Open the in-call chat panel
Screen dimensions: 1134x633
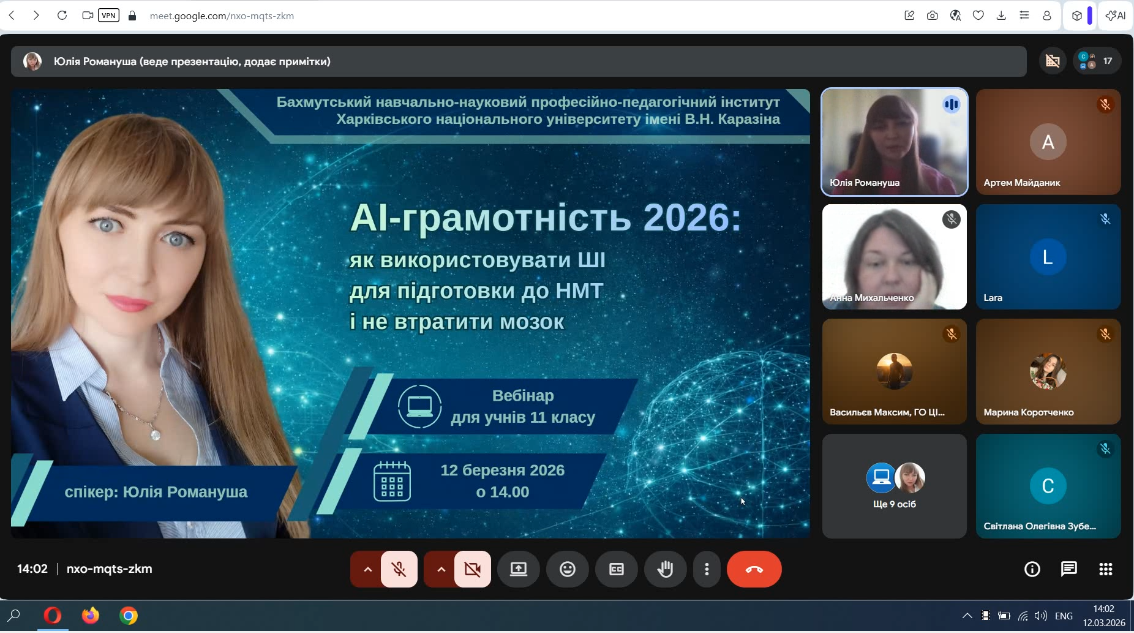[x=1069, y=569]
